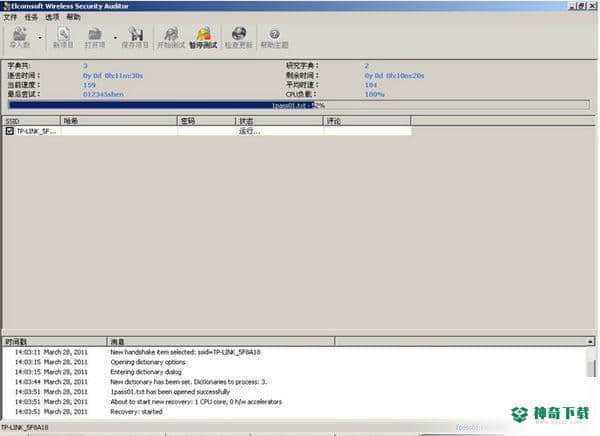Screen dimensions: 600x436
Task: Close the Wireless Security Auditor window
Action: point(592,6)
